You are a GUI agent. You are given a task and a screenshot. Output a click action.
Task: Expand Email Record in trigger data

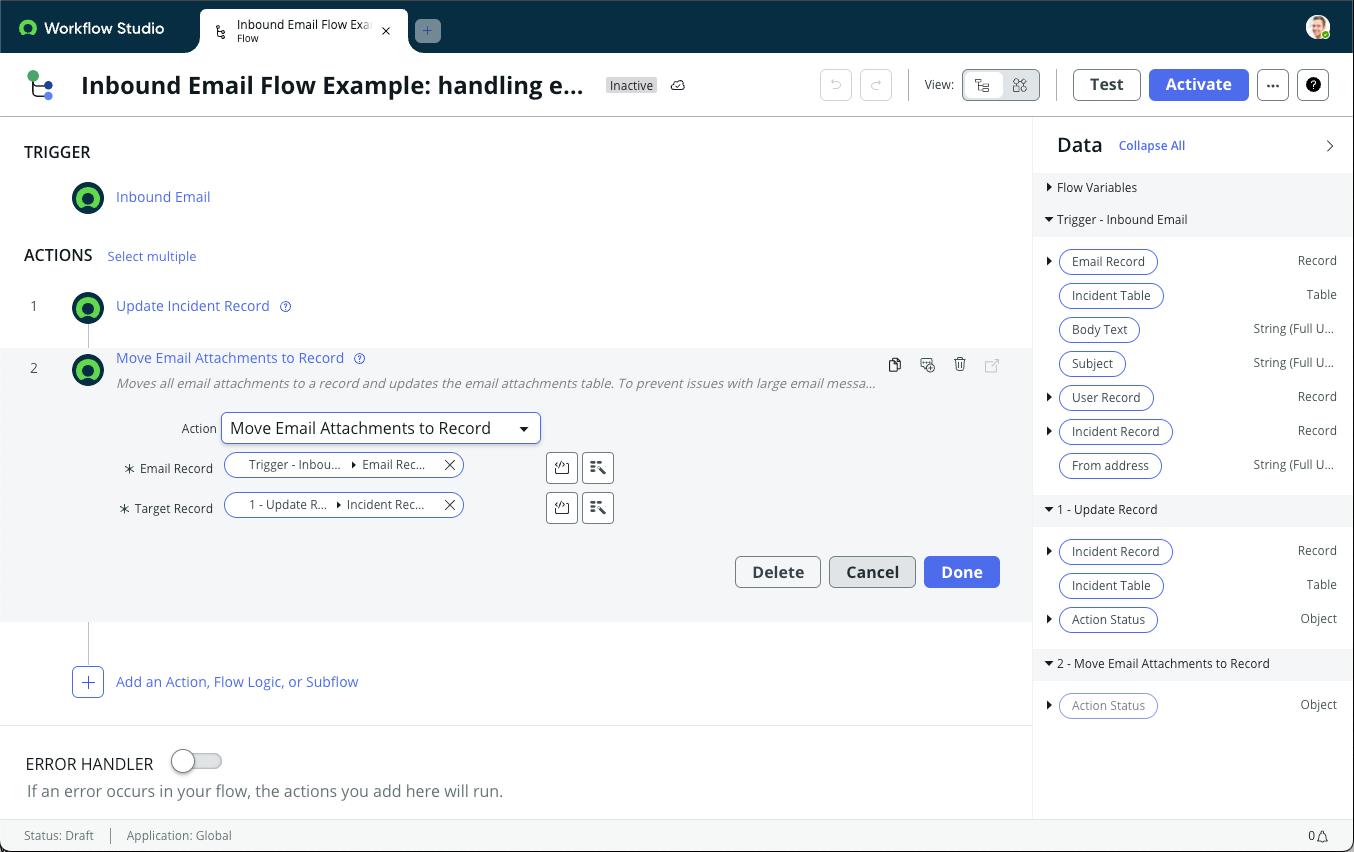[1049, 262]
